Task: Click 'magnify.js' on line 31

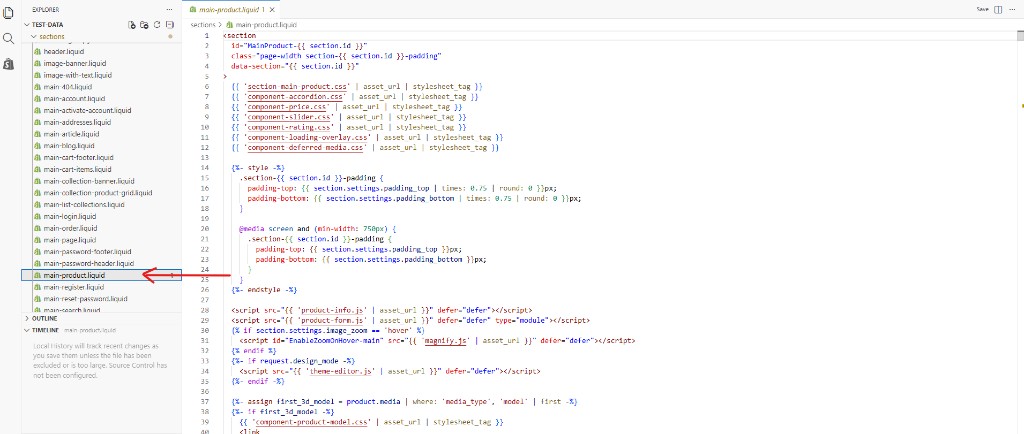Action: point(443,341)
